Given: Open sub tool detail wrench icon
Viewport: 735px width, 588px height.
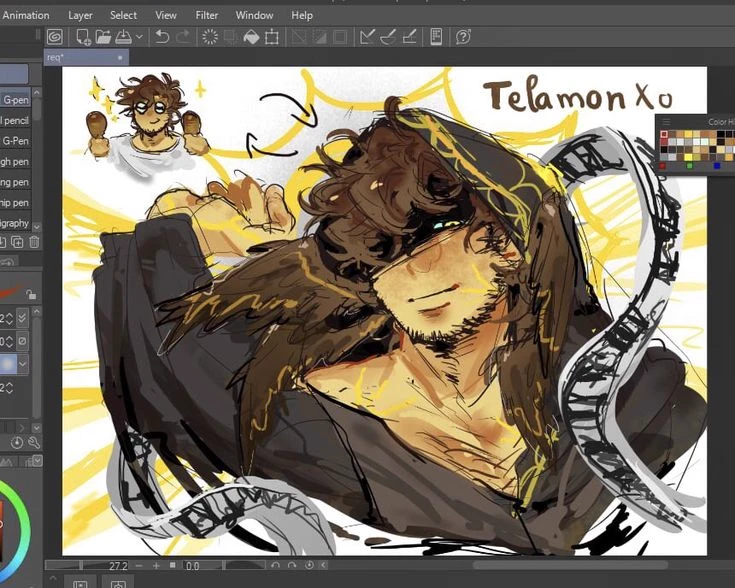Looking at the screenshot, I should (34, 442).
